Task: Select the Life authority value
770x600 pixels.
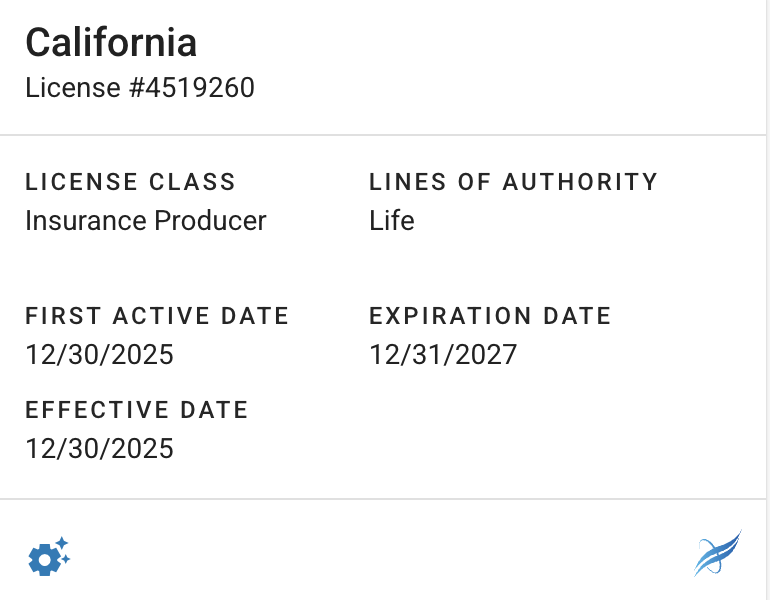Action: (x=392, y=220)
